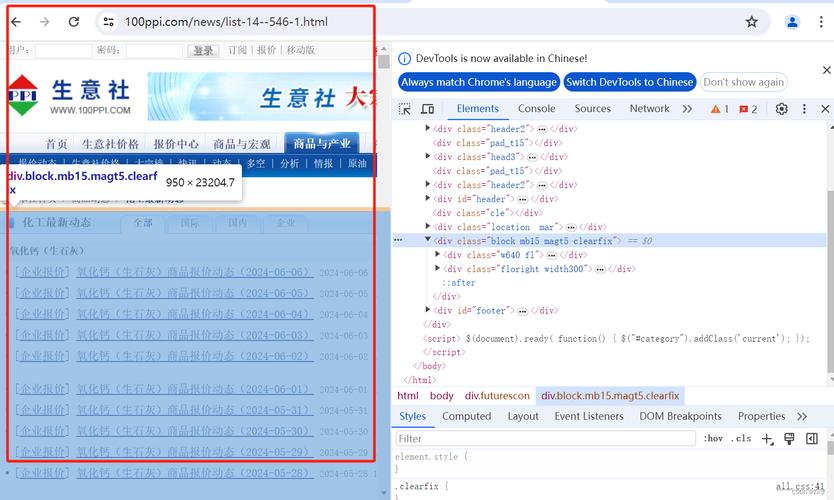
Task: Click body in the DOM breadcrumb
Action: click(441, 396)
